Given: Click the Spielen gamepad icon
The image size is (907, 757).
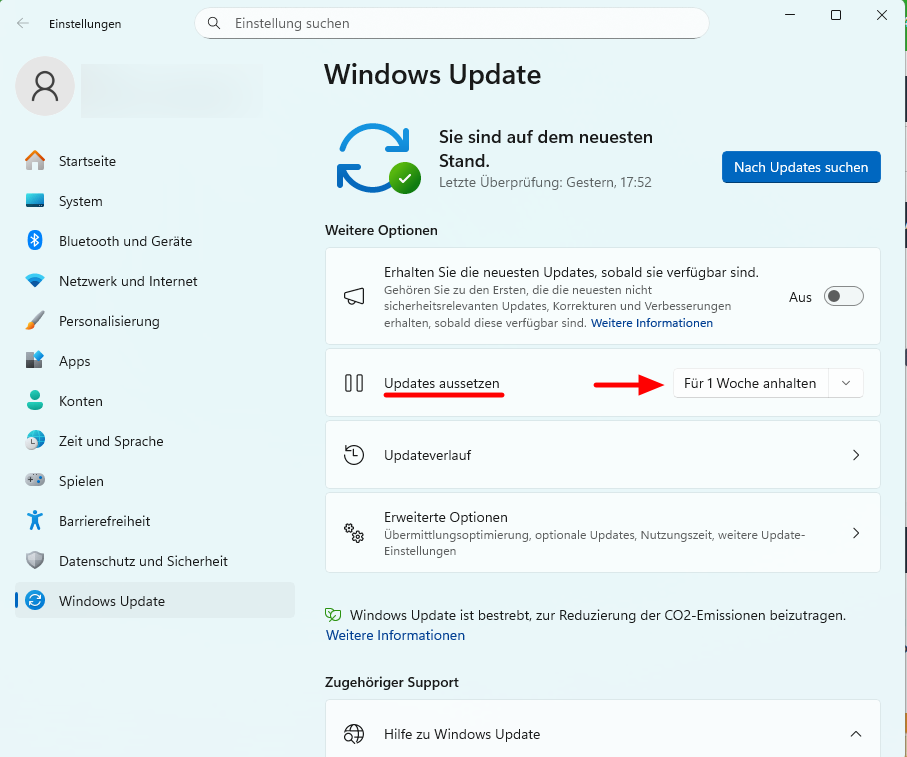Looking at the screenshot, I should [x=35, y=480].
